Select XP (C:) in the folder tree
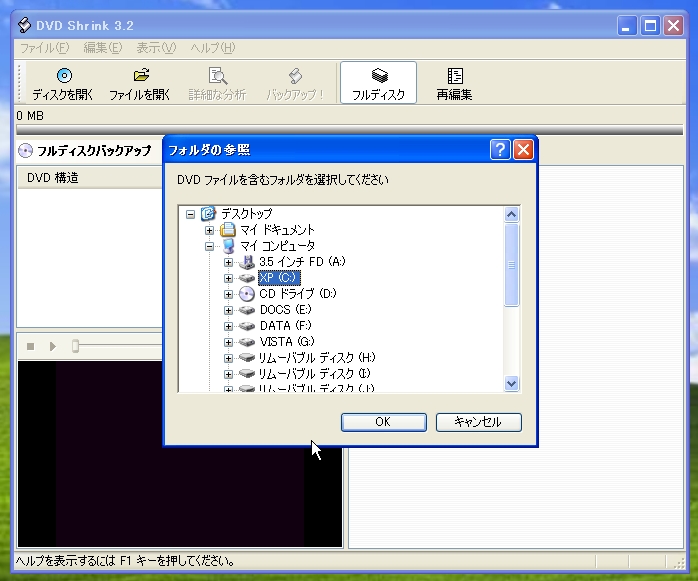698x581 pixels. [x=279, y=278]
